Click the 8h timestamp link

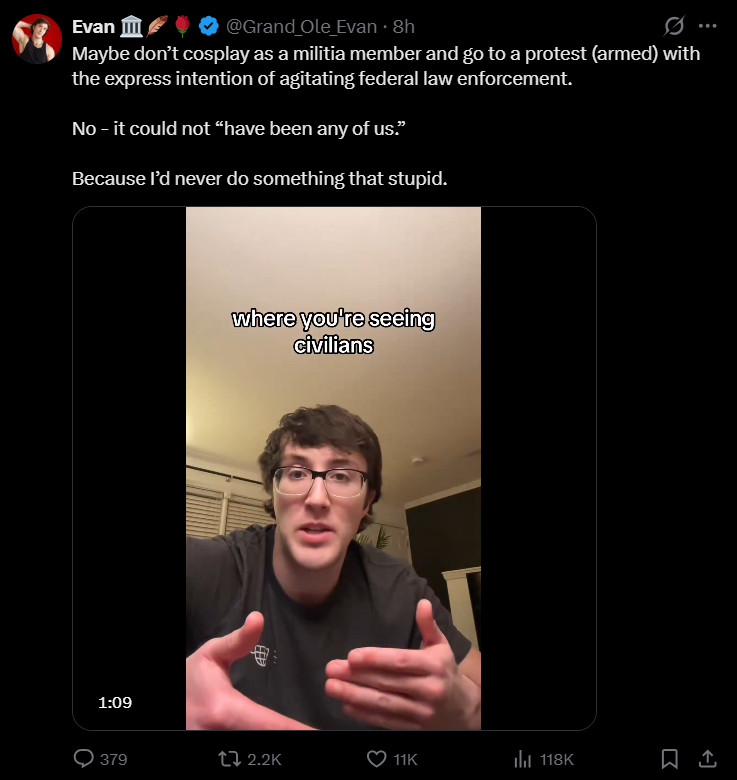(x=403, y=26)
